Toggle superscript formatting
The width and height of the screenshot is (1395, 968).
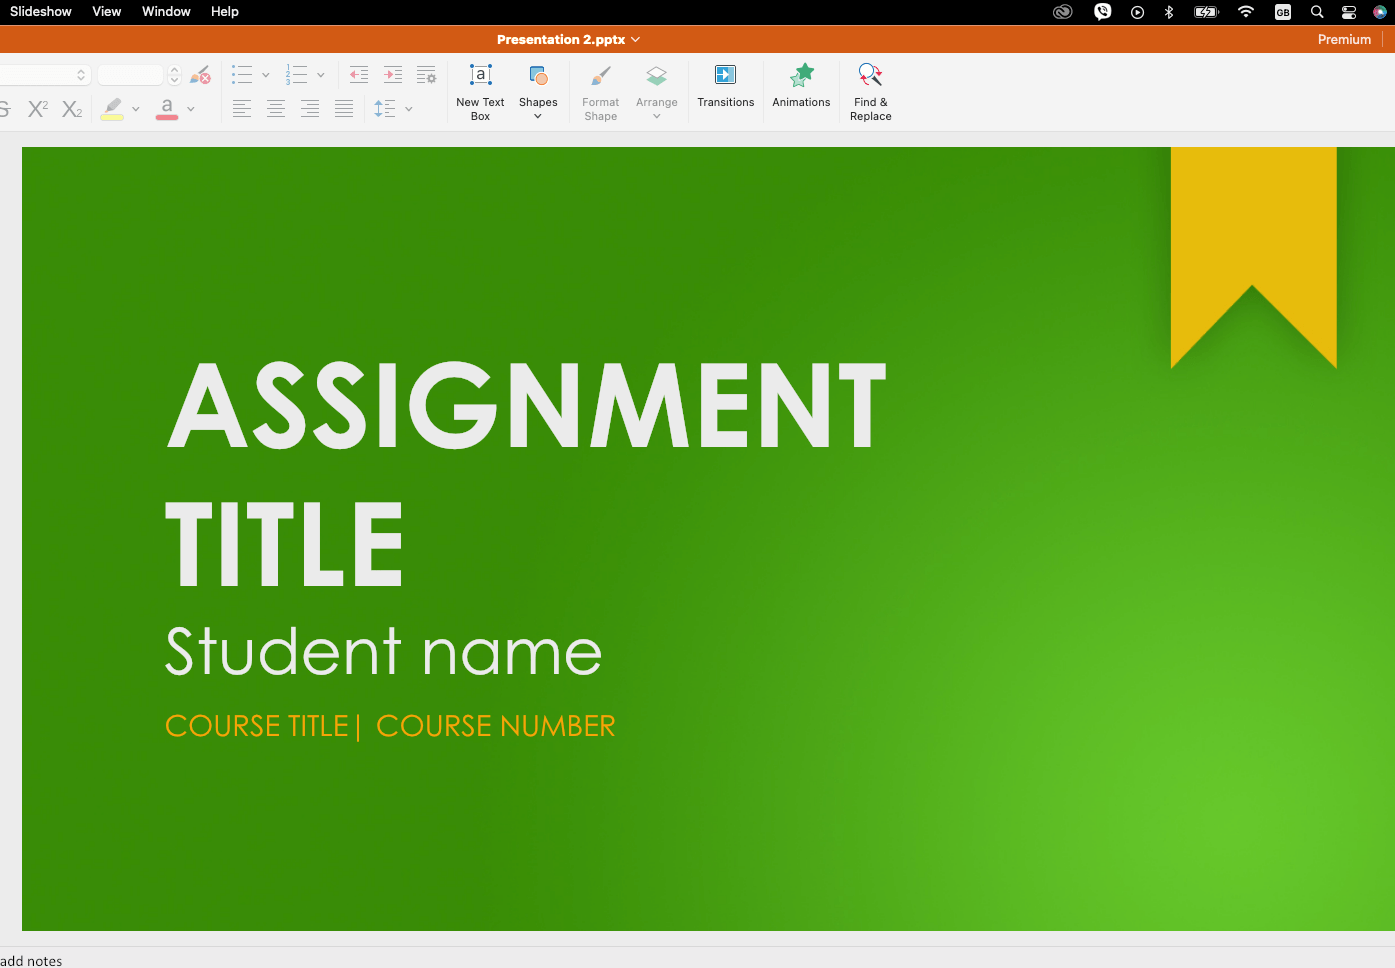[x=38, y=109]
